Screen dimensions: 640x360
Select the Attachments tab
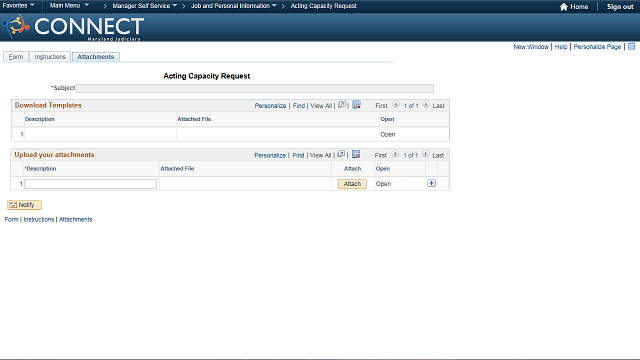pyautogui.click(x=96, y=57)
